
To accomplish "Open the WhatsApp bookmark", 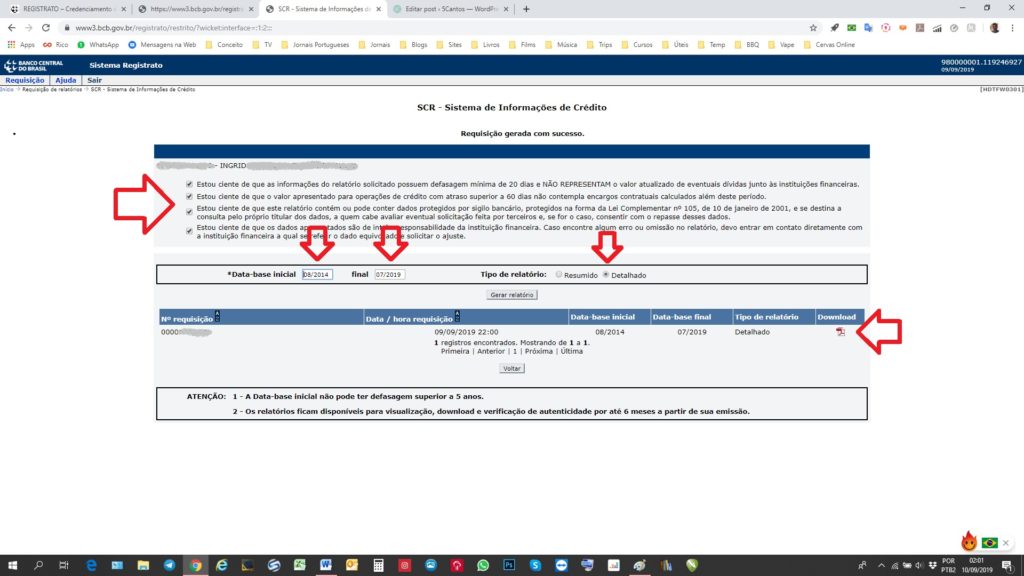I will tap(98, 45).
